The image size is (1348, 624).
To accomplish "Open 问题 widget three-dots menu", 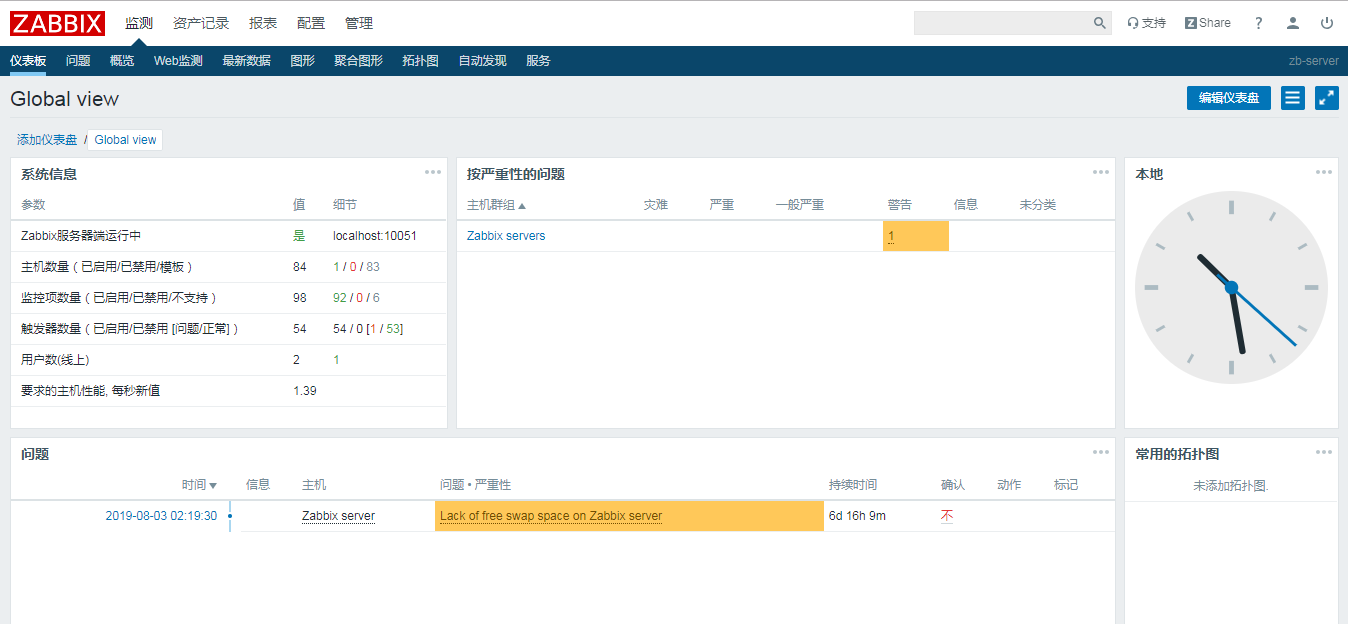I will (1101, 452).
